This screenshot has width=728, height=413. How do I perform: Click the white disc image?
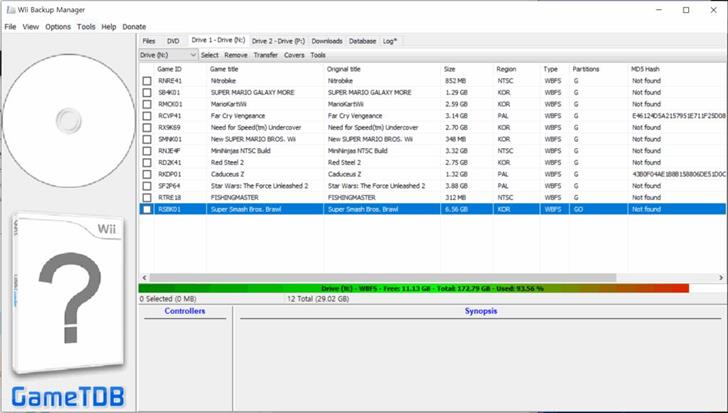(69, 121)
